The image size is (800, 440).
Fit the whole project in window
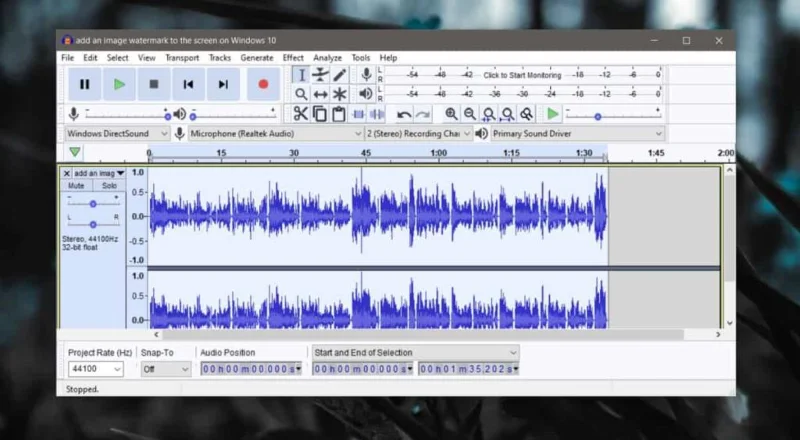[x=508, y=114]
